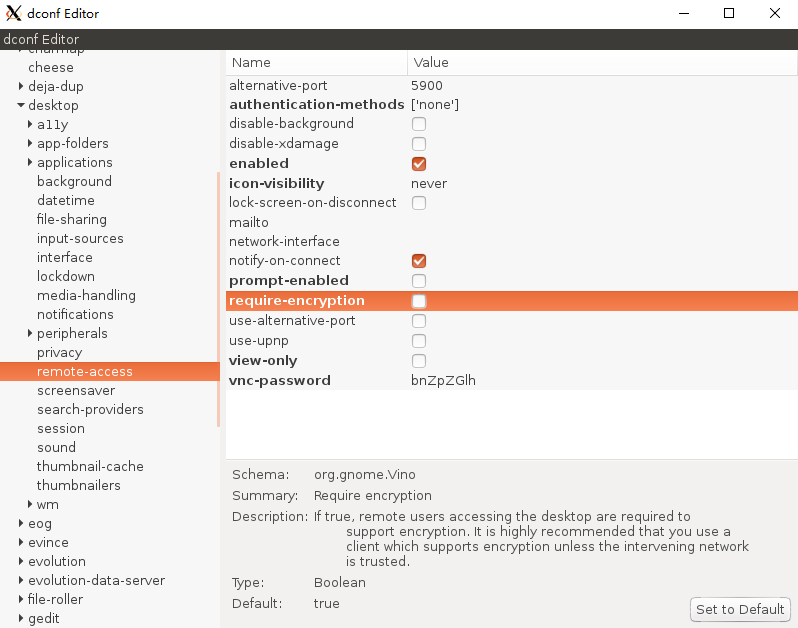
Task: Select notifications in the tree
Action: pos(75,314)
